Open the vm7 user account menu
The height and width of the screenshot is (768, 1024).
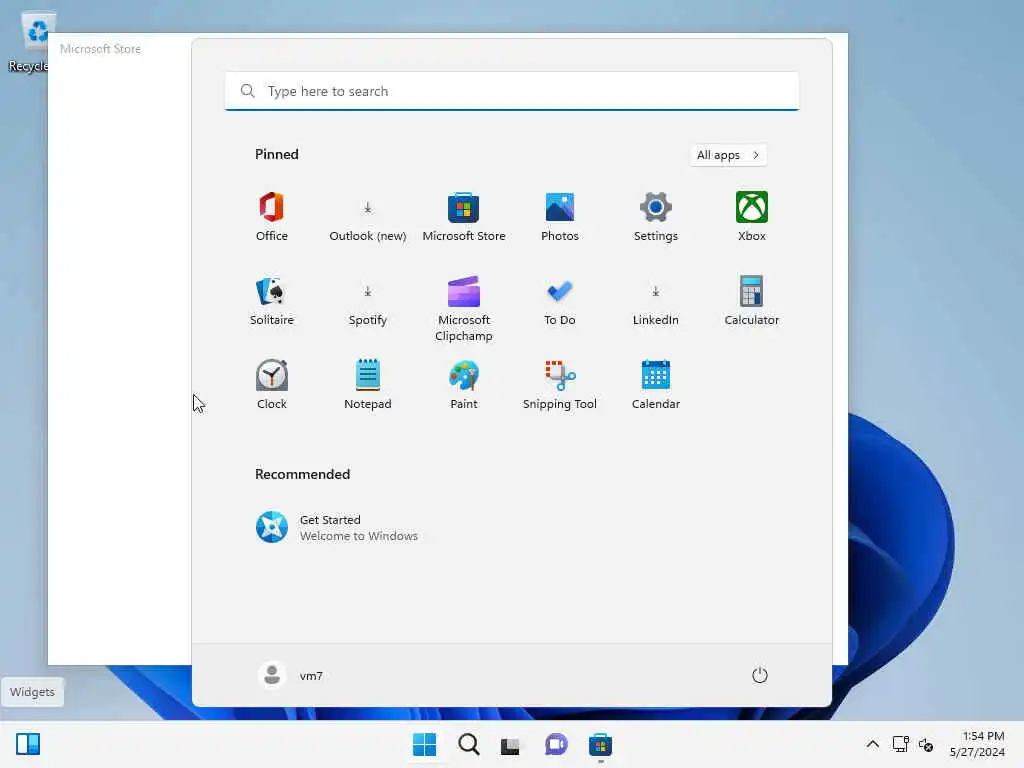click(x=291, y=675)
